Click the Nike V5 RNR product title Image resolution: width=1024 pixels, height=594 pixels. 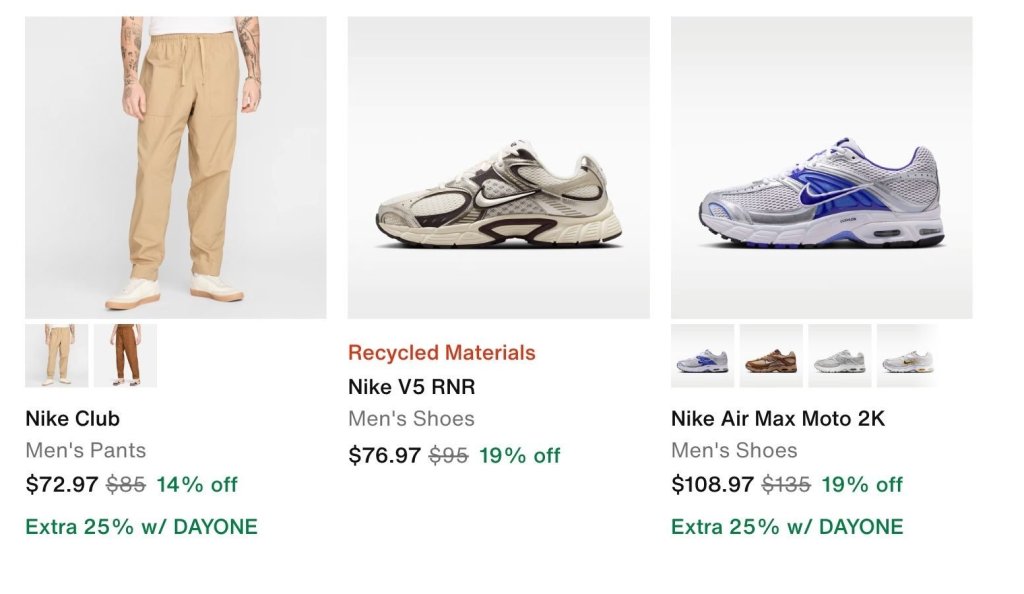coord(411,386)
